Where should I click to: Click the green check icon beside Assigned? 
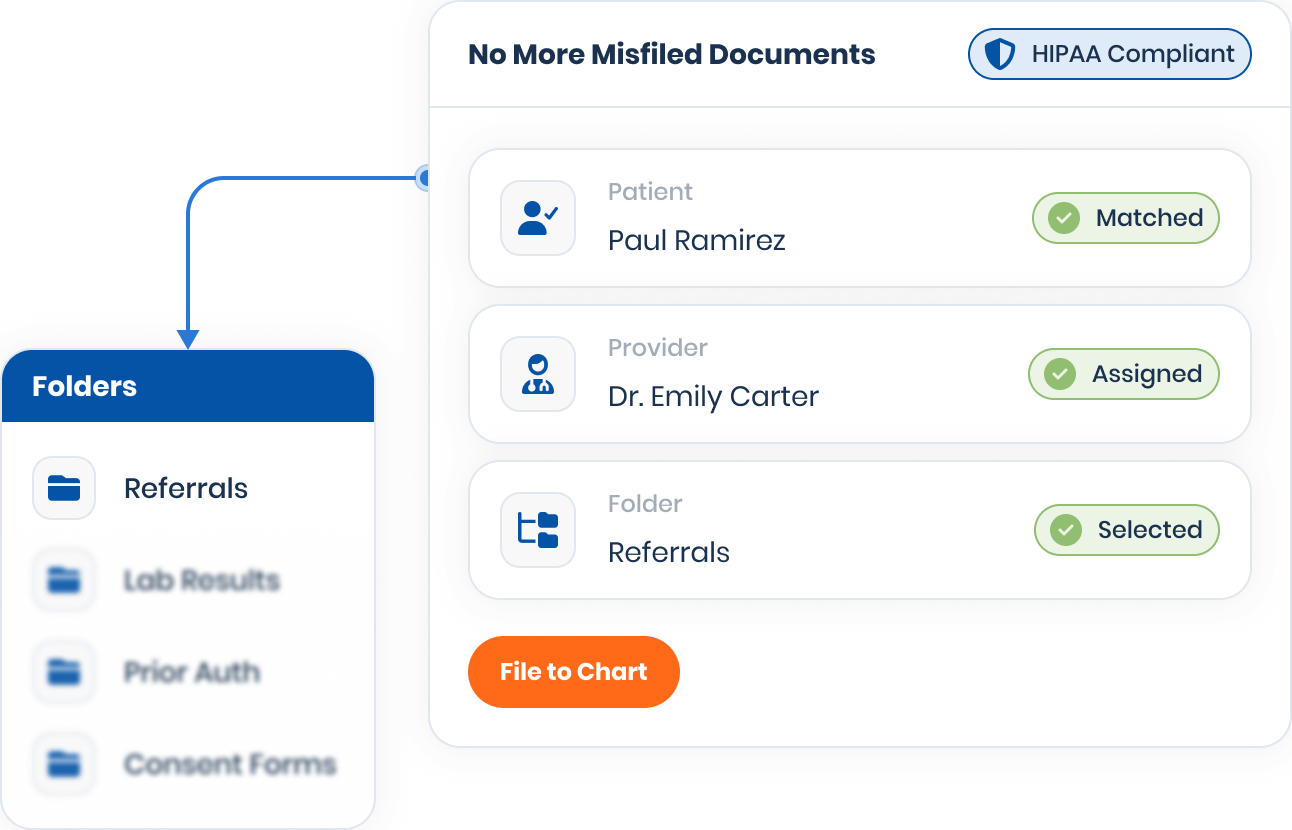coord(1060,374)
